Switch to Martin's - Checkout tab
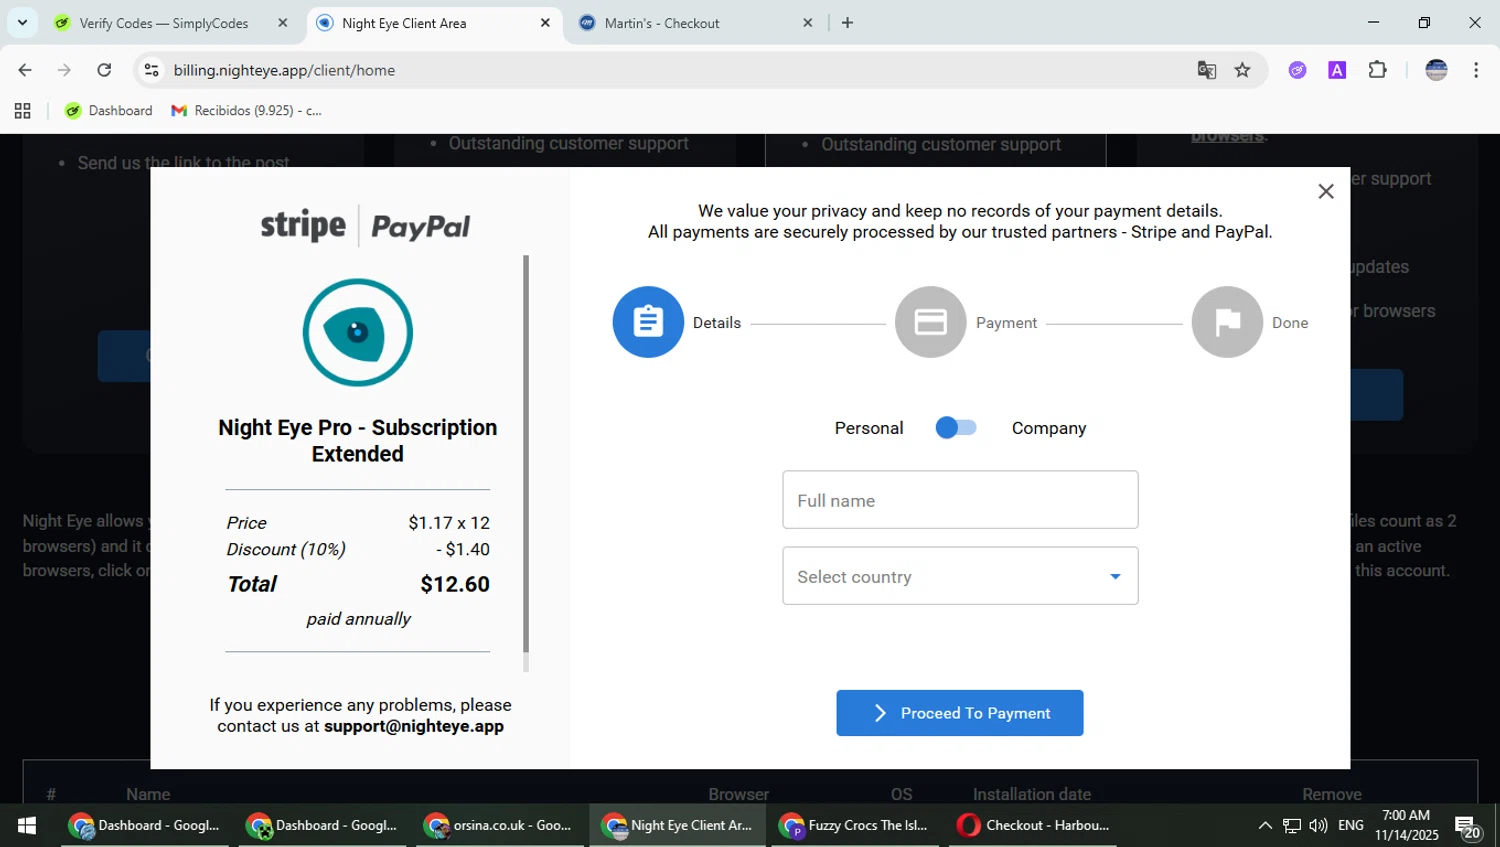This screenshot has width=1500, height=847. click(x=662, y=23)
